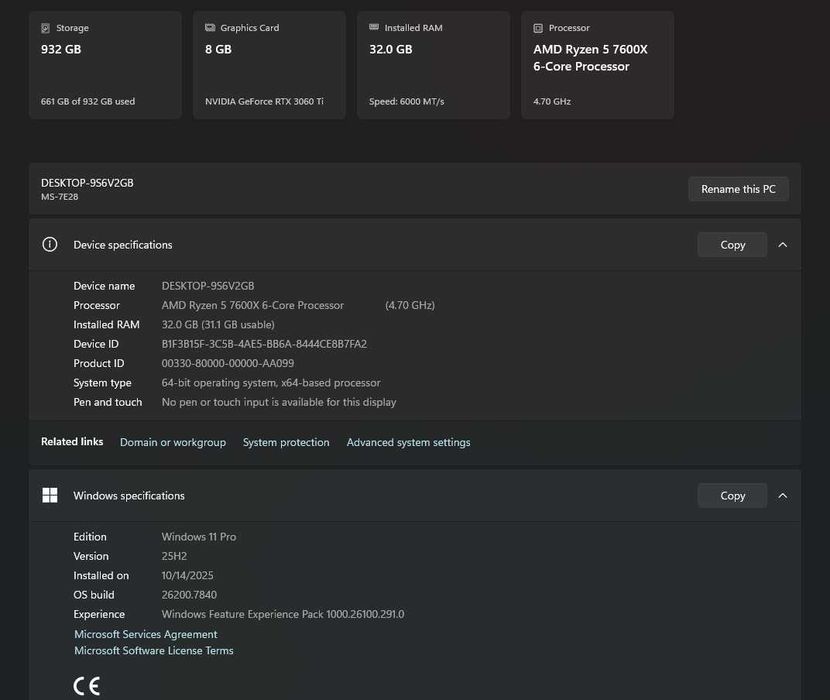Collapse the Windows specifications section
The height and width of the screenshot is (700, 830).
point(783,496)
